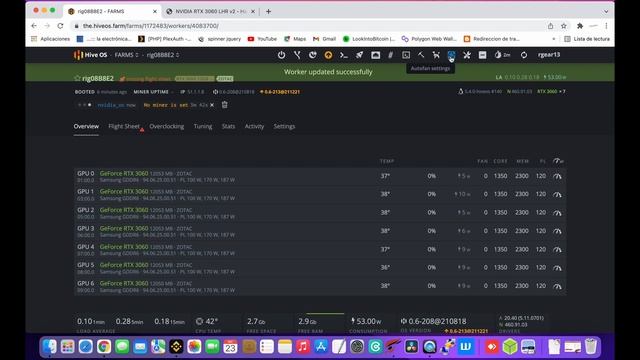Open the worker Settings tab
Screen dimensions: 640x360
(284, 127)
